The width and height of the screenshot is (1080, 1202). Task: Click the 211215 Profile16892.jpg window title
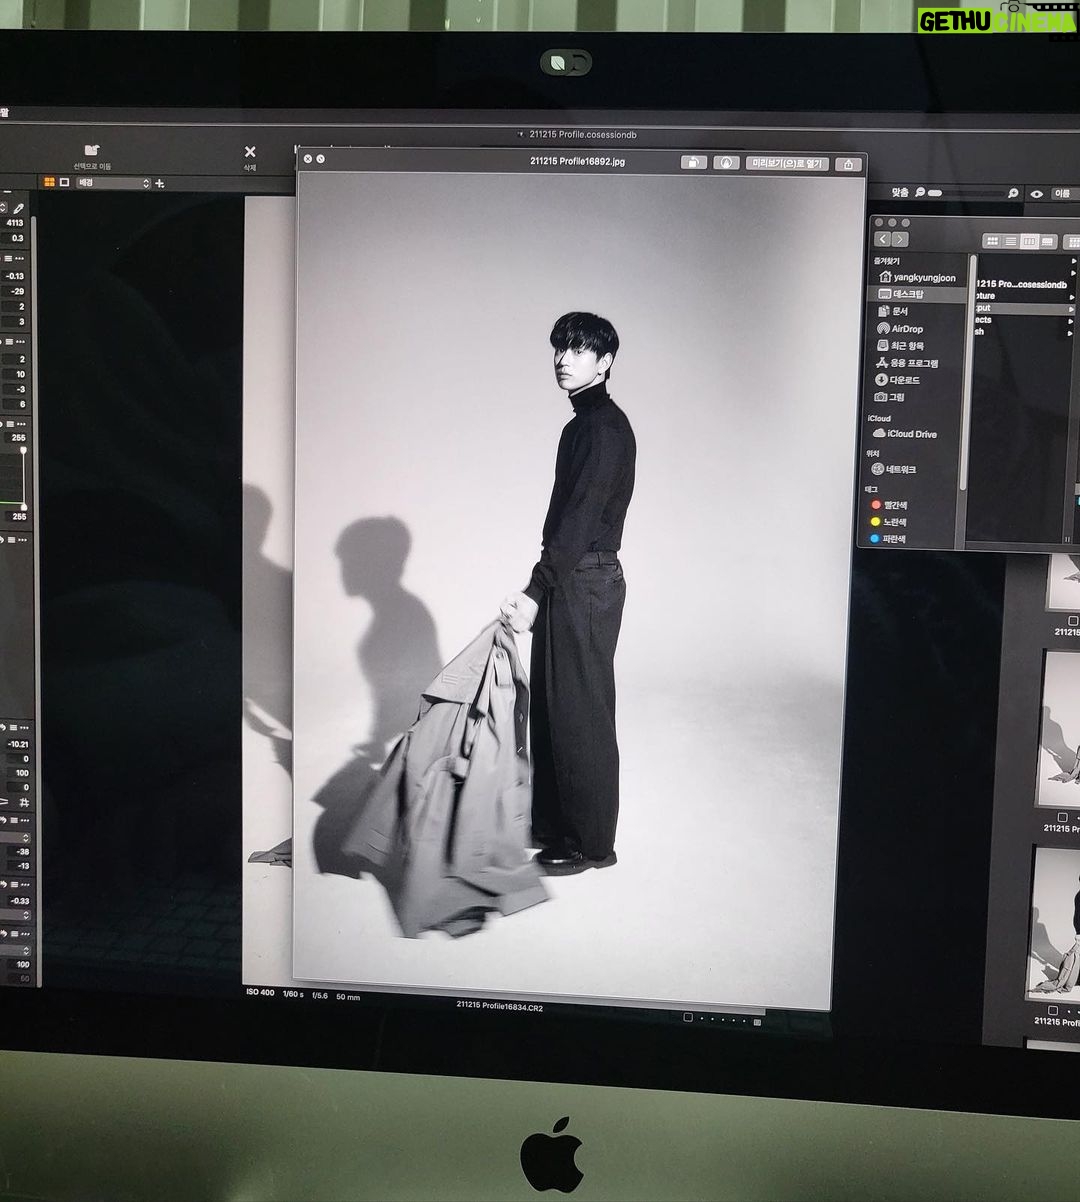(x=577, y=161)
